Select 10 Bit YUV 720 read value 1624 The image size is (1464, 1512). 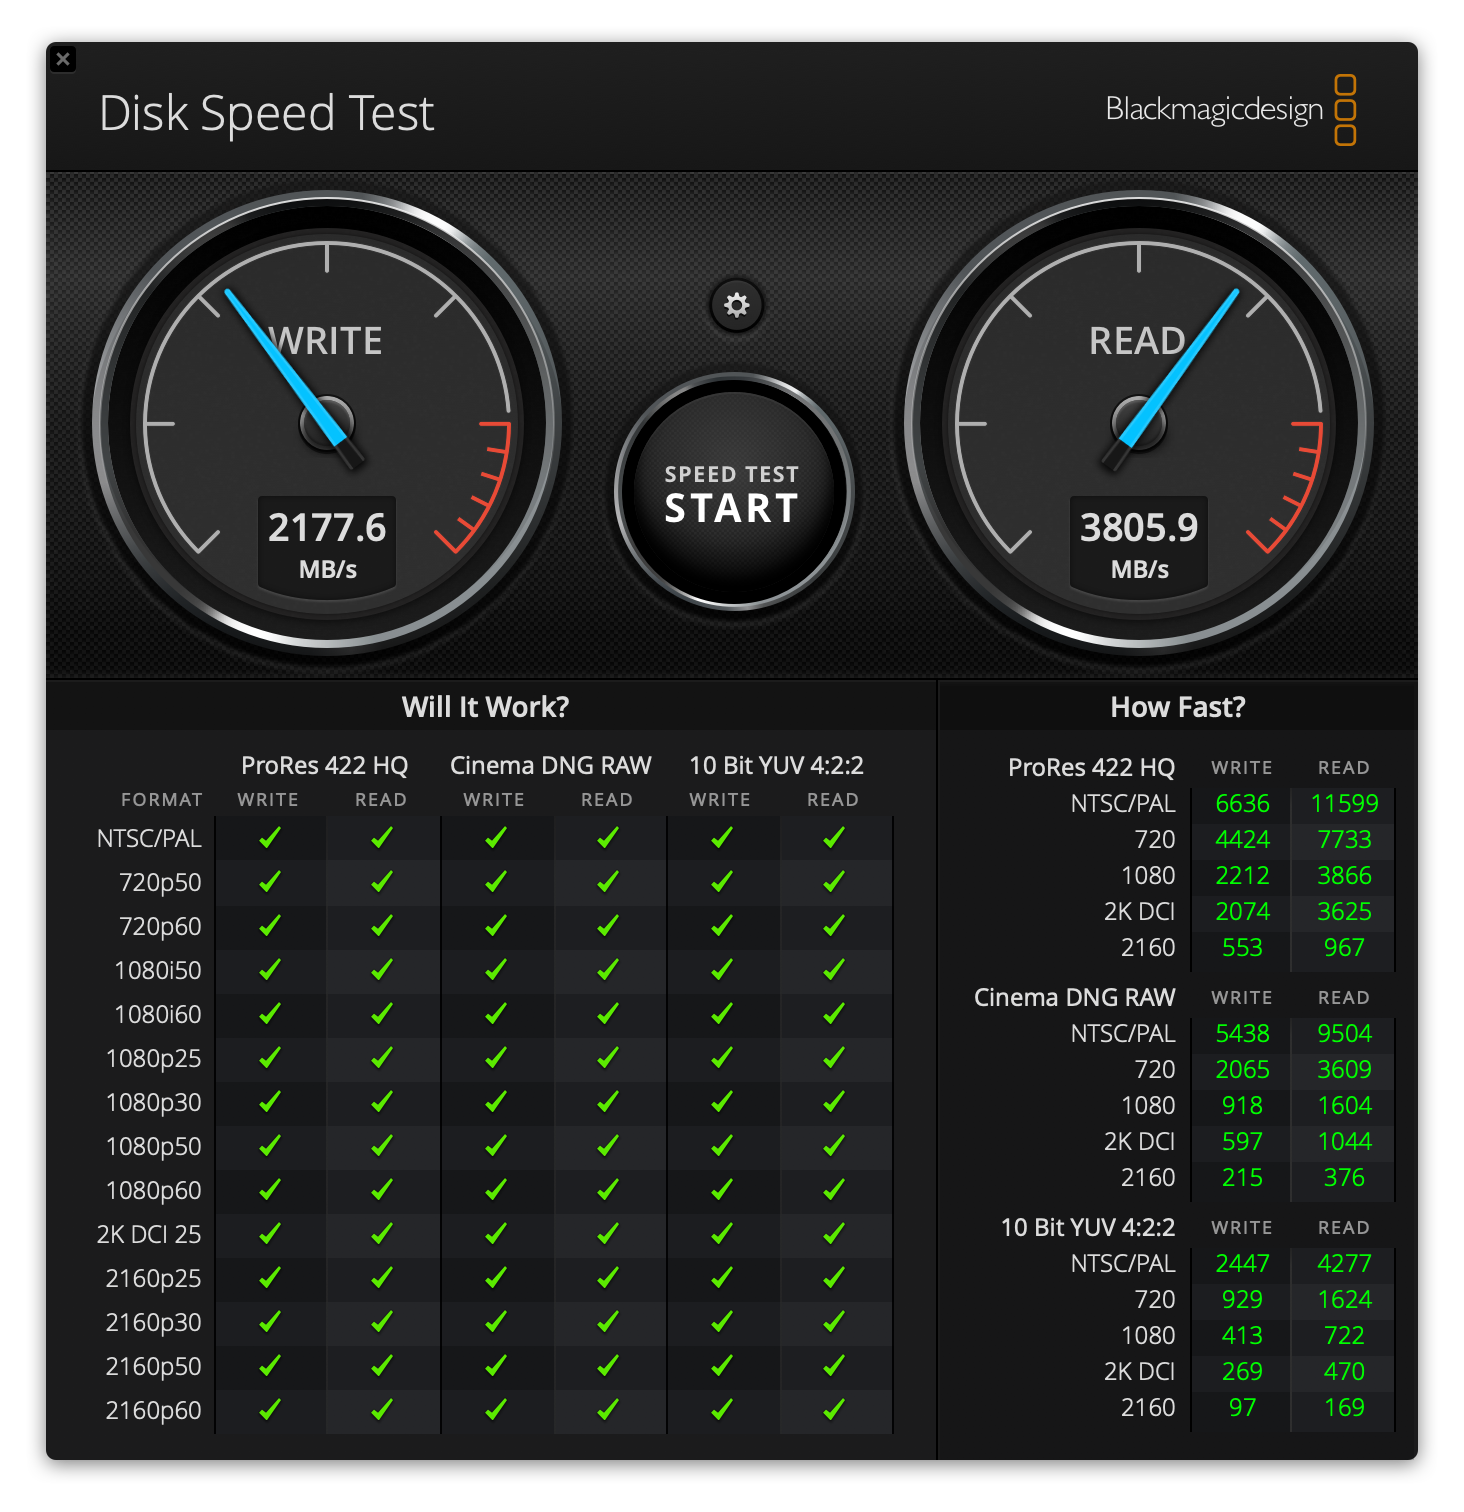click(1344, 1299)
